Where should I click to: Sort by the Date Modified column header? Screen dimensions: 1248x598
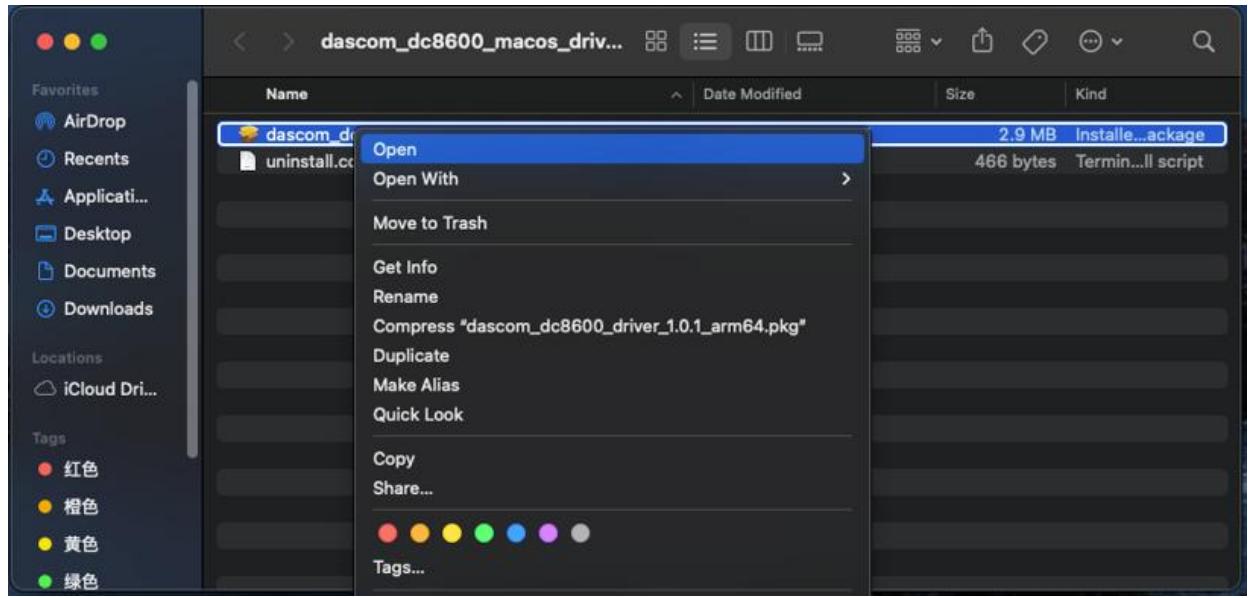[753, 94]
